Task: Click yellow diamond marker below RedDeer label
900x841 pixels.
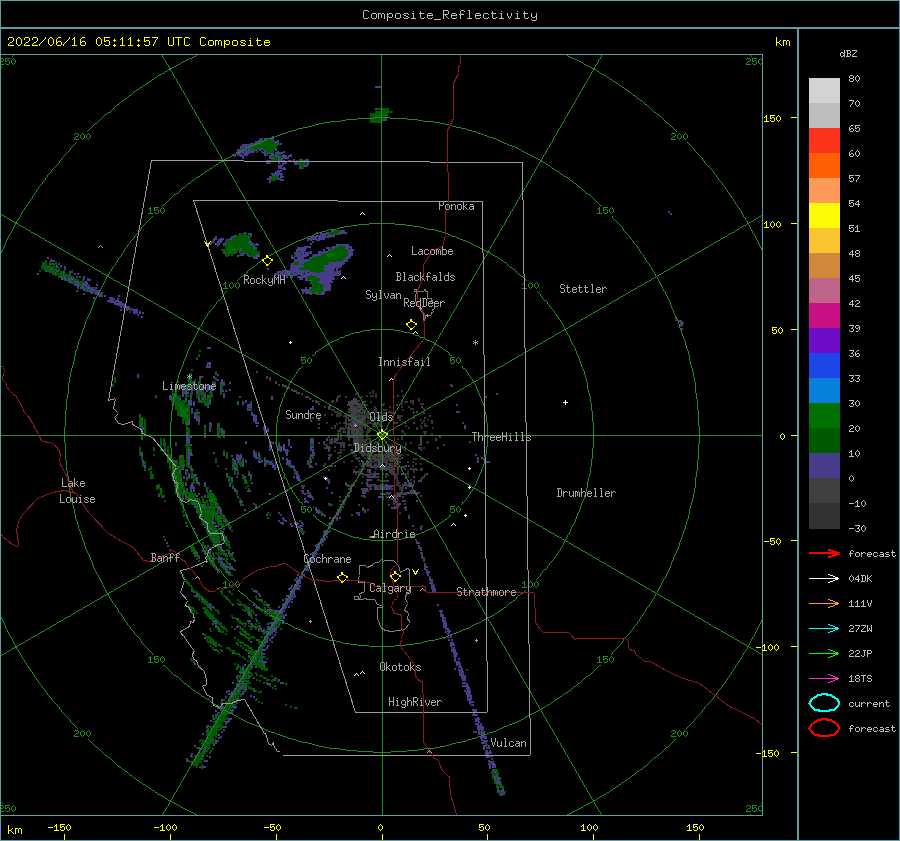Action: pyautogui.click(x=411, y=325)
